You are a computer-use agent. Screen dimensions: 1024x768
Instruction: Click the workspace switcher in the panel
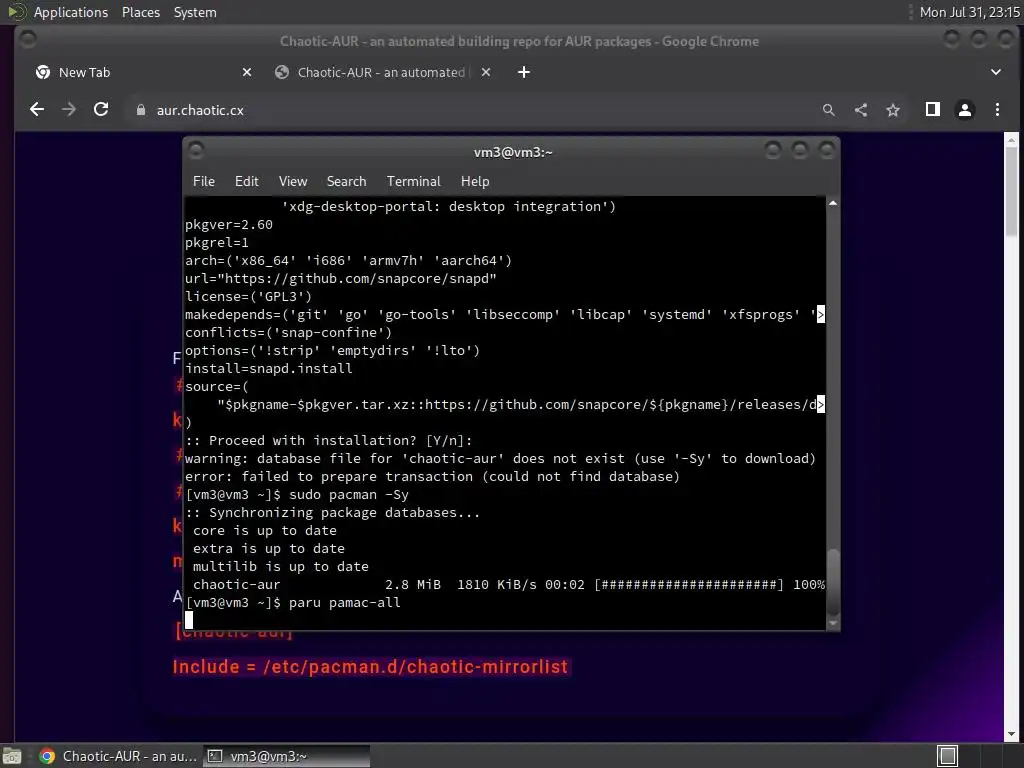click(948, 756)
